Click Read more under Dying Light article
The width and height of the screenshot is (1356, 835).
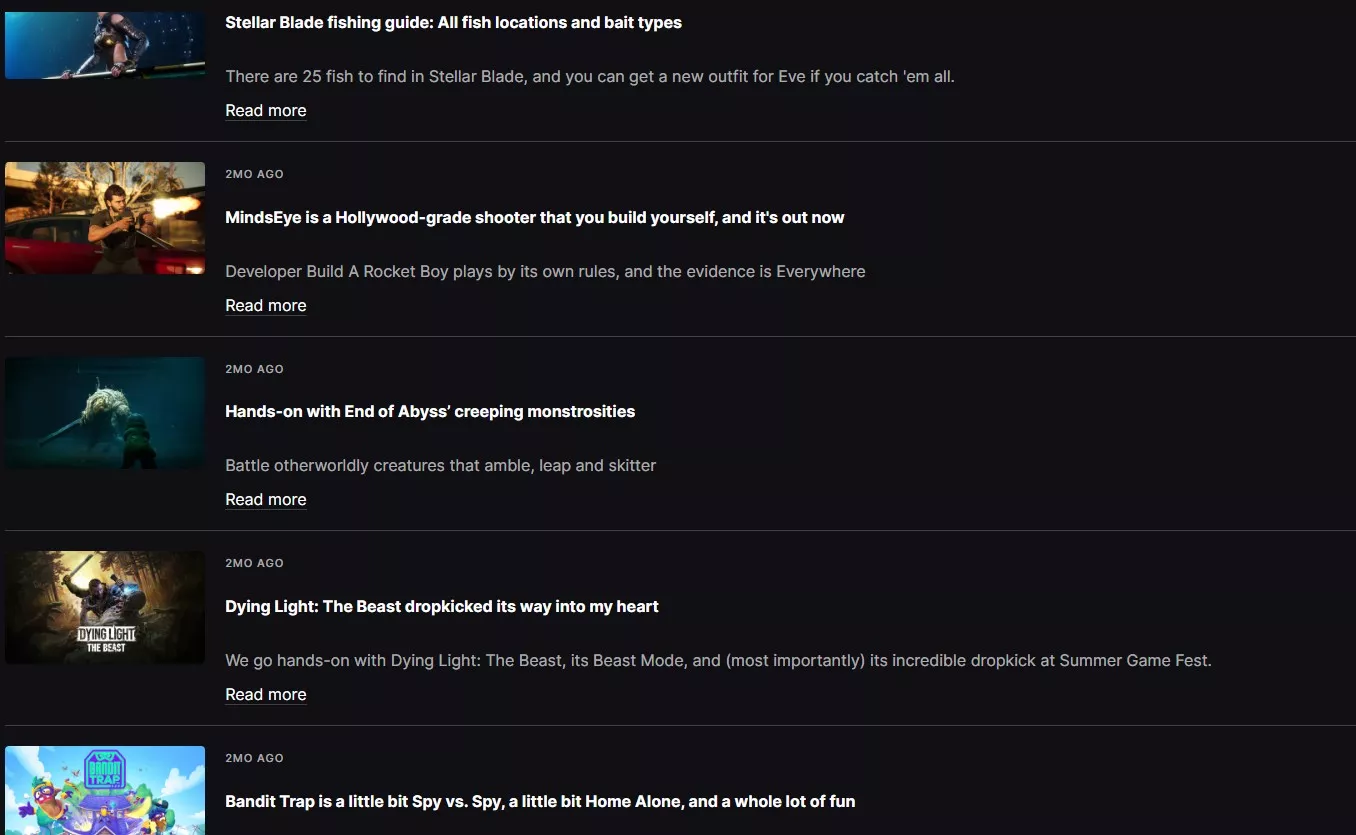(266, 694)
